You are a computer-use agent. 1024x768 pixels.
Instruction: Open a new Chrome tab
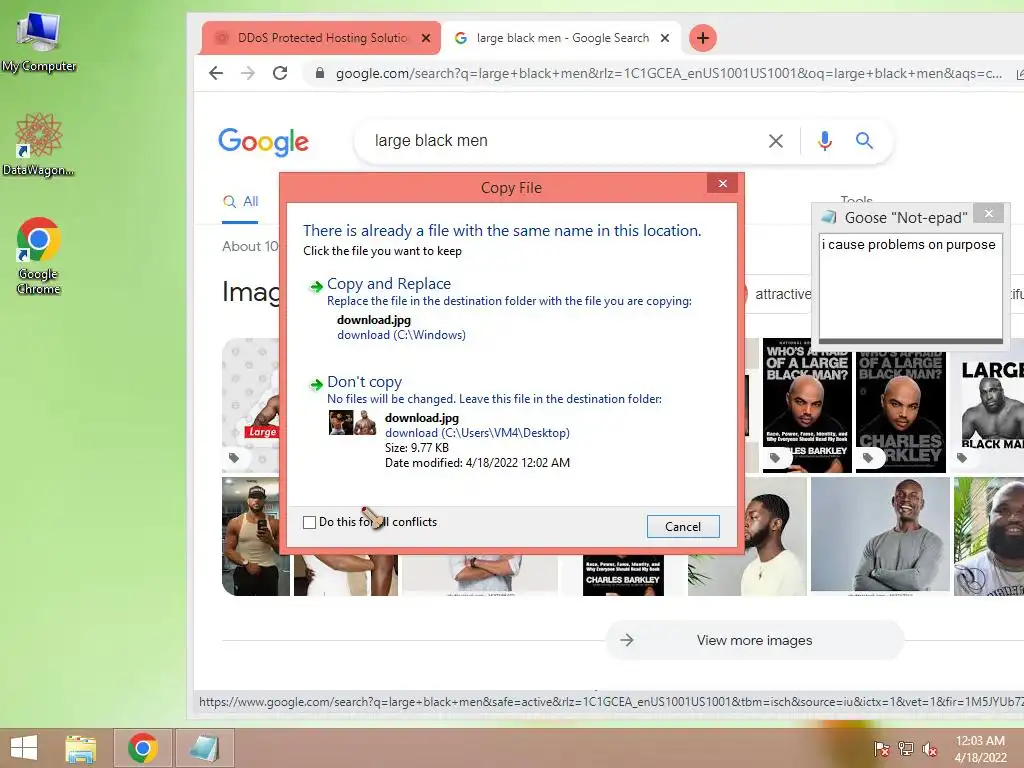pyautogui.click(x=703, y=38)
